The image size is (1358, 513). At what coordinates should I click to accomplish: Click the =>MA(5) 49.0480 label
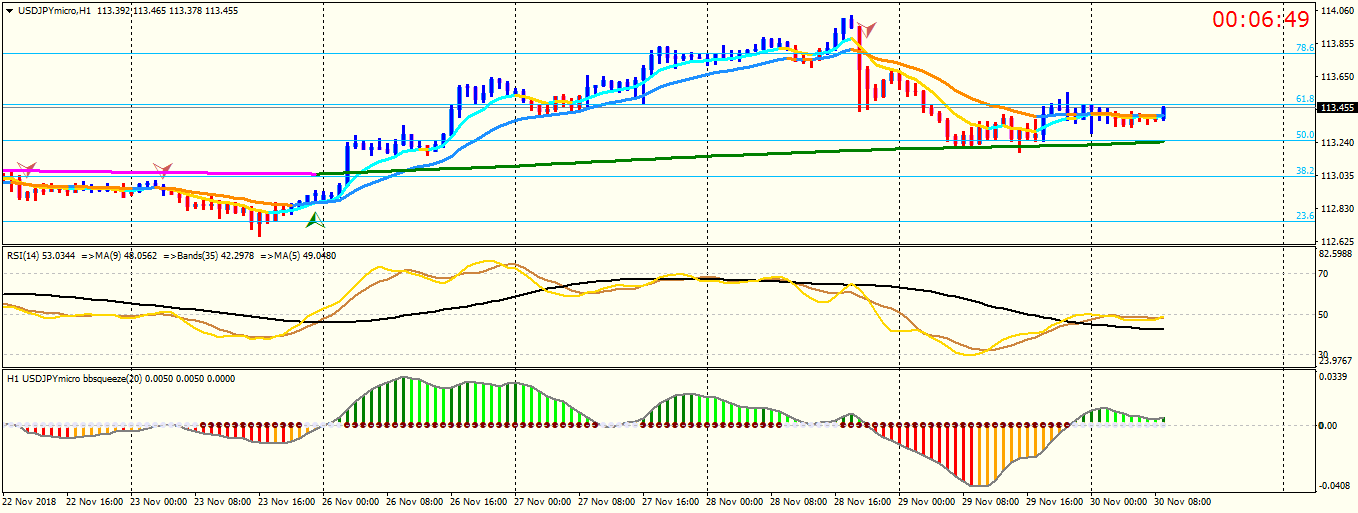click(x=299, y=255)
